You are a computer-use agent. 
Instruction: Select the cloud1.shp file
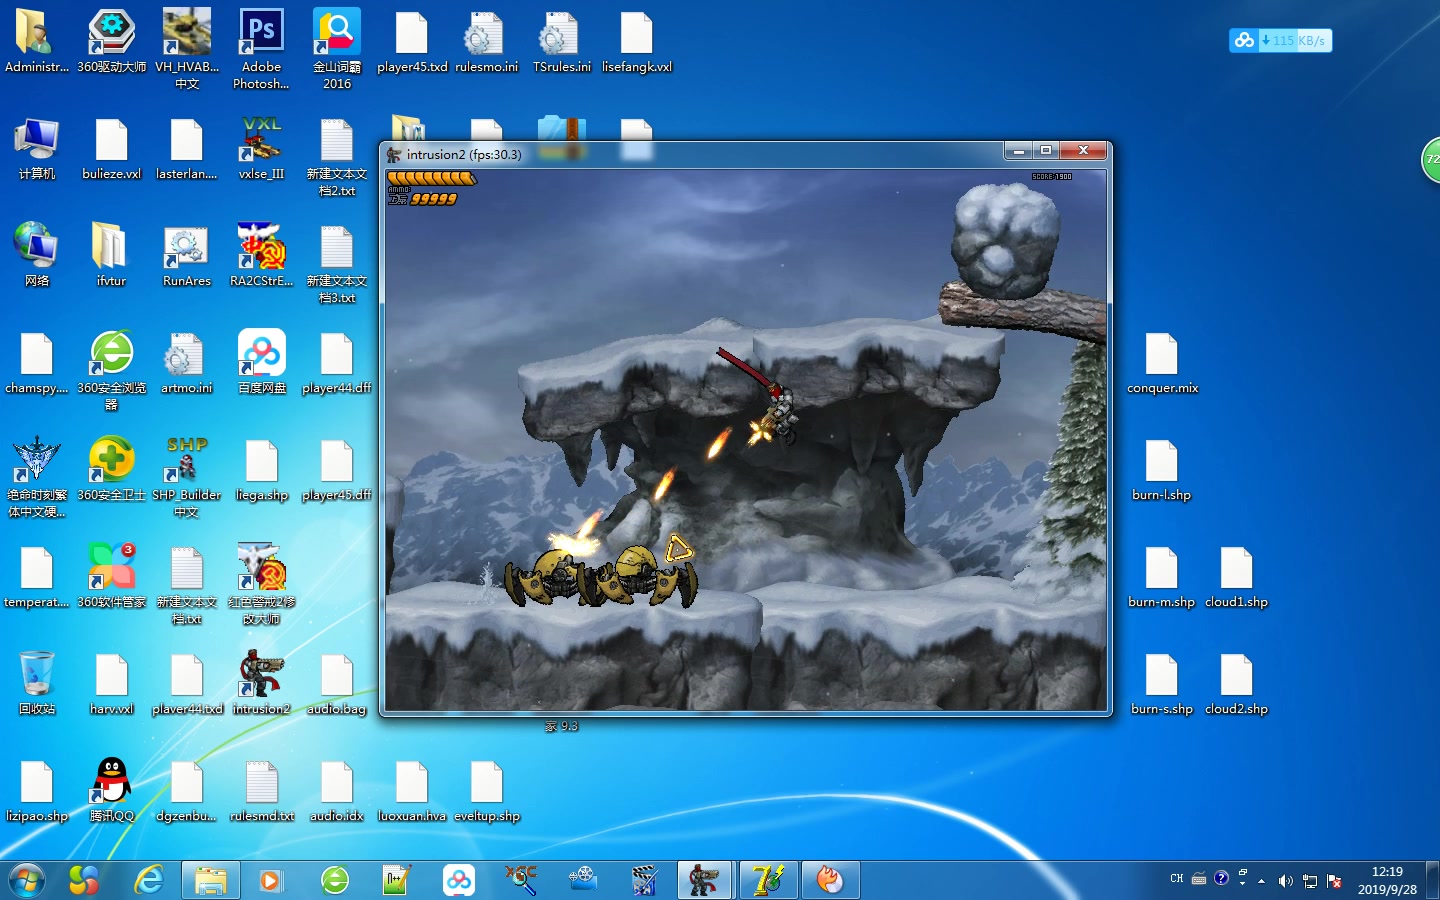click(1237, 577)
